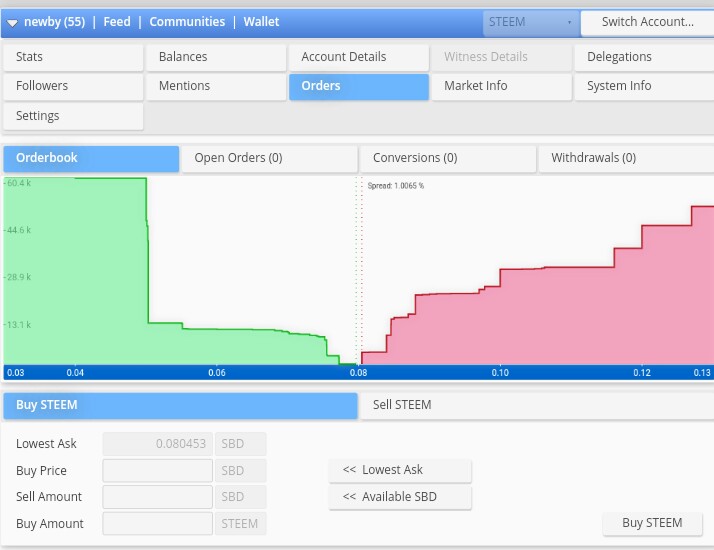Open the Balances tab
714x550 pixels.
click(x=216, y=57)
